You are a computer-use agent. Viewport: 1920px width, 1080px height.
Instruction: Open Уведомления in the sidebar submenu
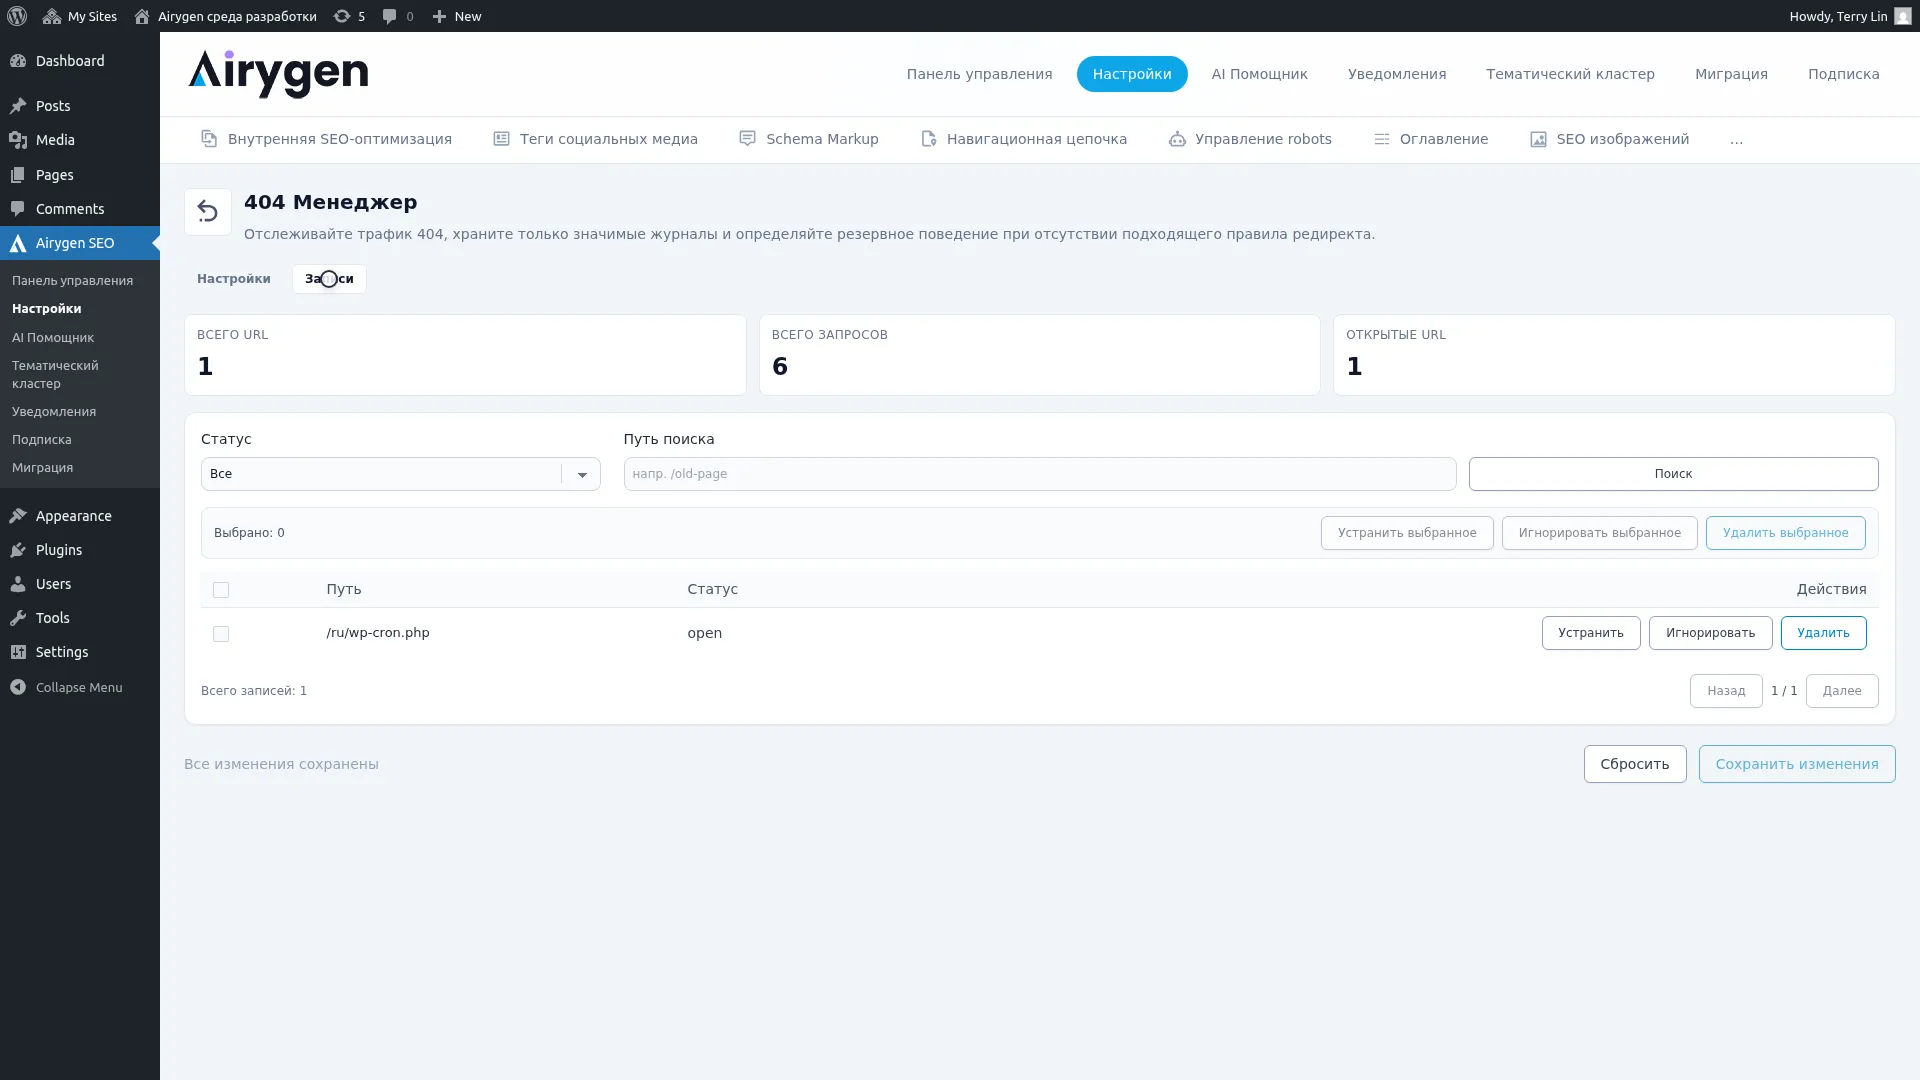[54, 412]
